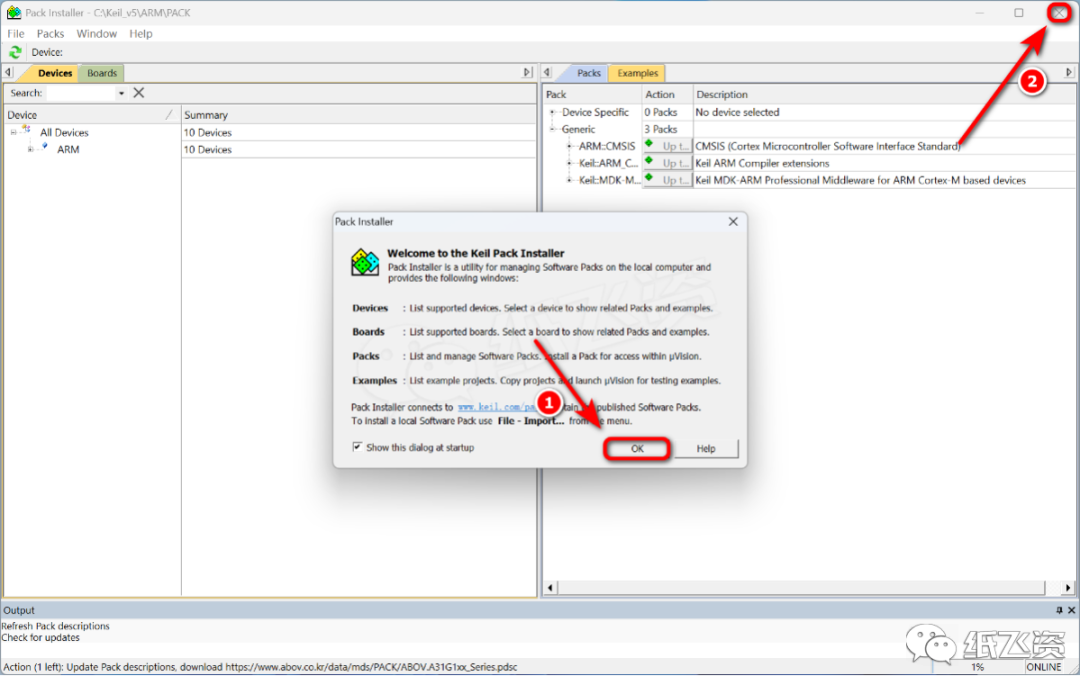This screenshot has height=676, width=1080.
Task: Expand the ARM device node
Action: coord(30,150)
